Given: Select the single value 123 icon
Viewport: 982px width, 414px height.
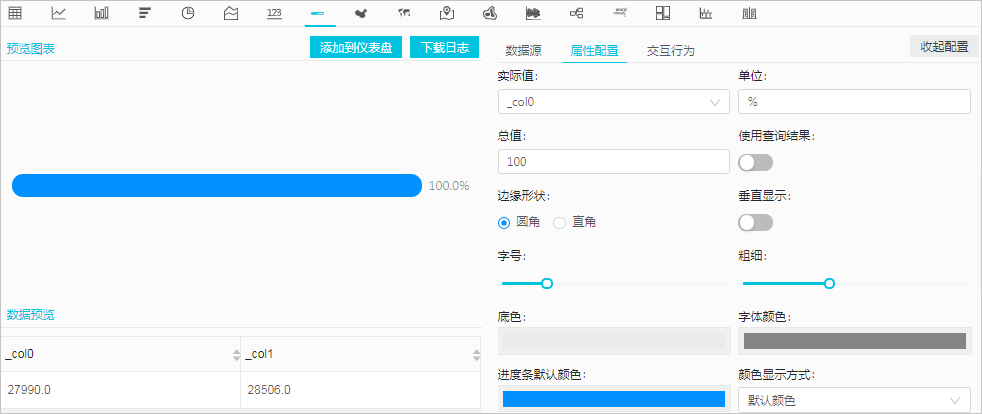Looking at the screenshot, I should click(274, 13).
